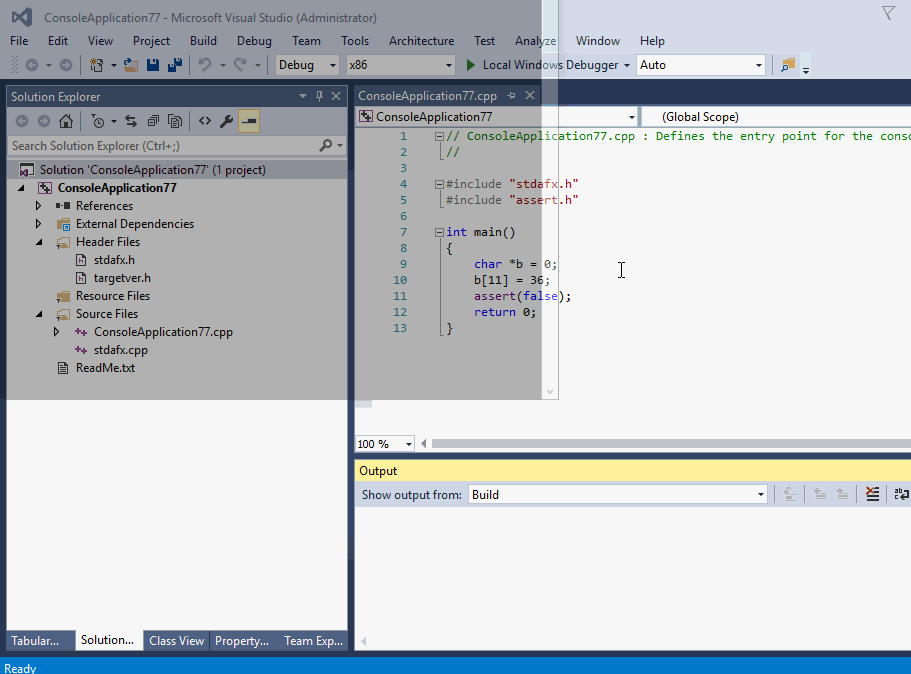Toggle Show All Files in Solution Explorer
This screenshot has height=674, width=911.
175,121
